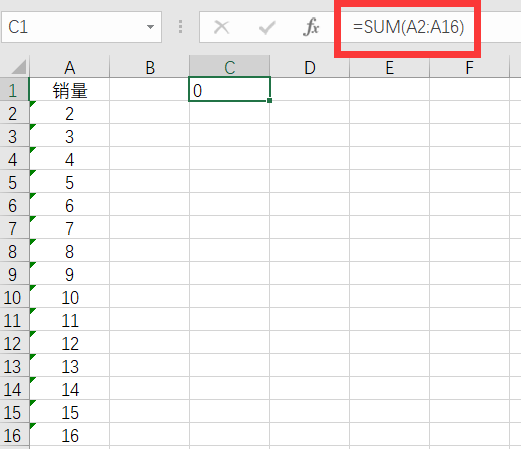This screenshot has width=521, height=449.
Task: Select row 7 header
Action: pyautogui.click(x=14, y=227)
